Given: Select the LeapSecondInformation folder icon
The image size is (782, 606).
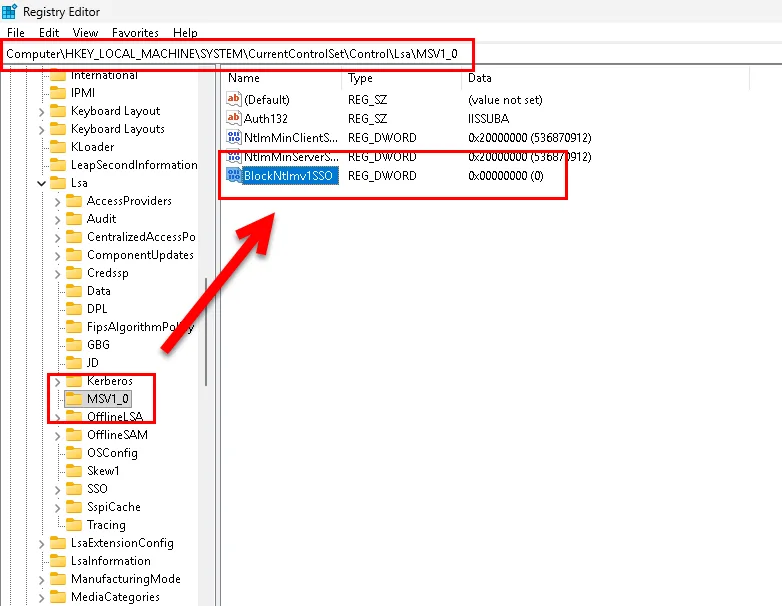Looking at the screenshot, I should (58, 165).
